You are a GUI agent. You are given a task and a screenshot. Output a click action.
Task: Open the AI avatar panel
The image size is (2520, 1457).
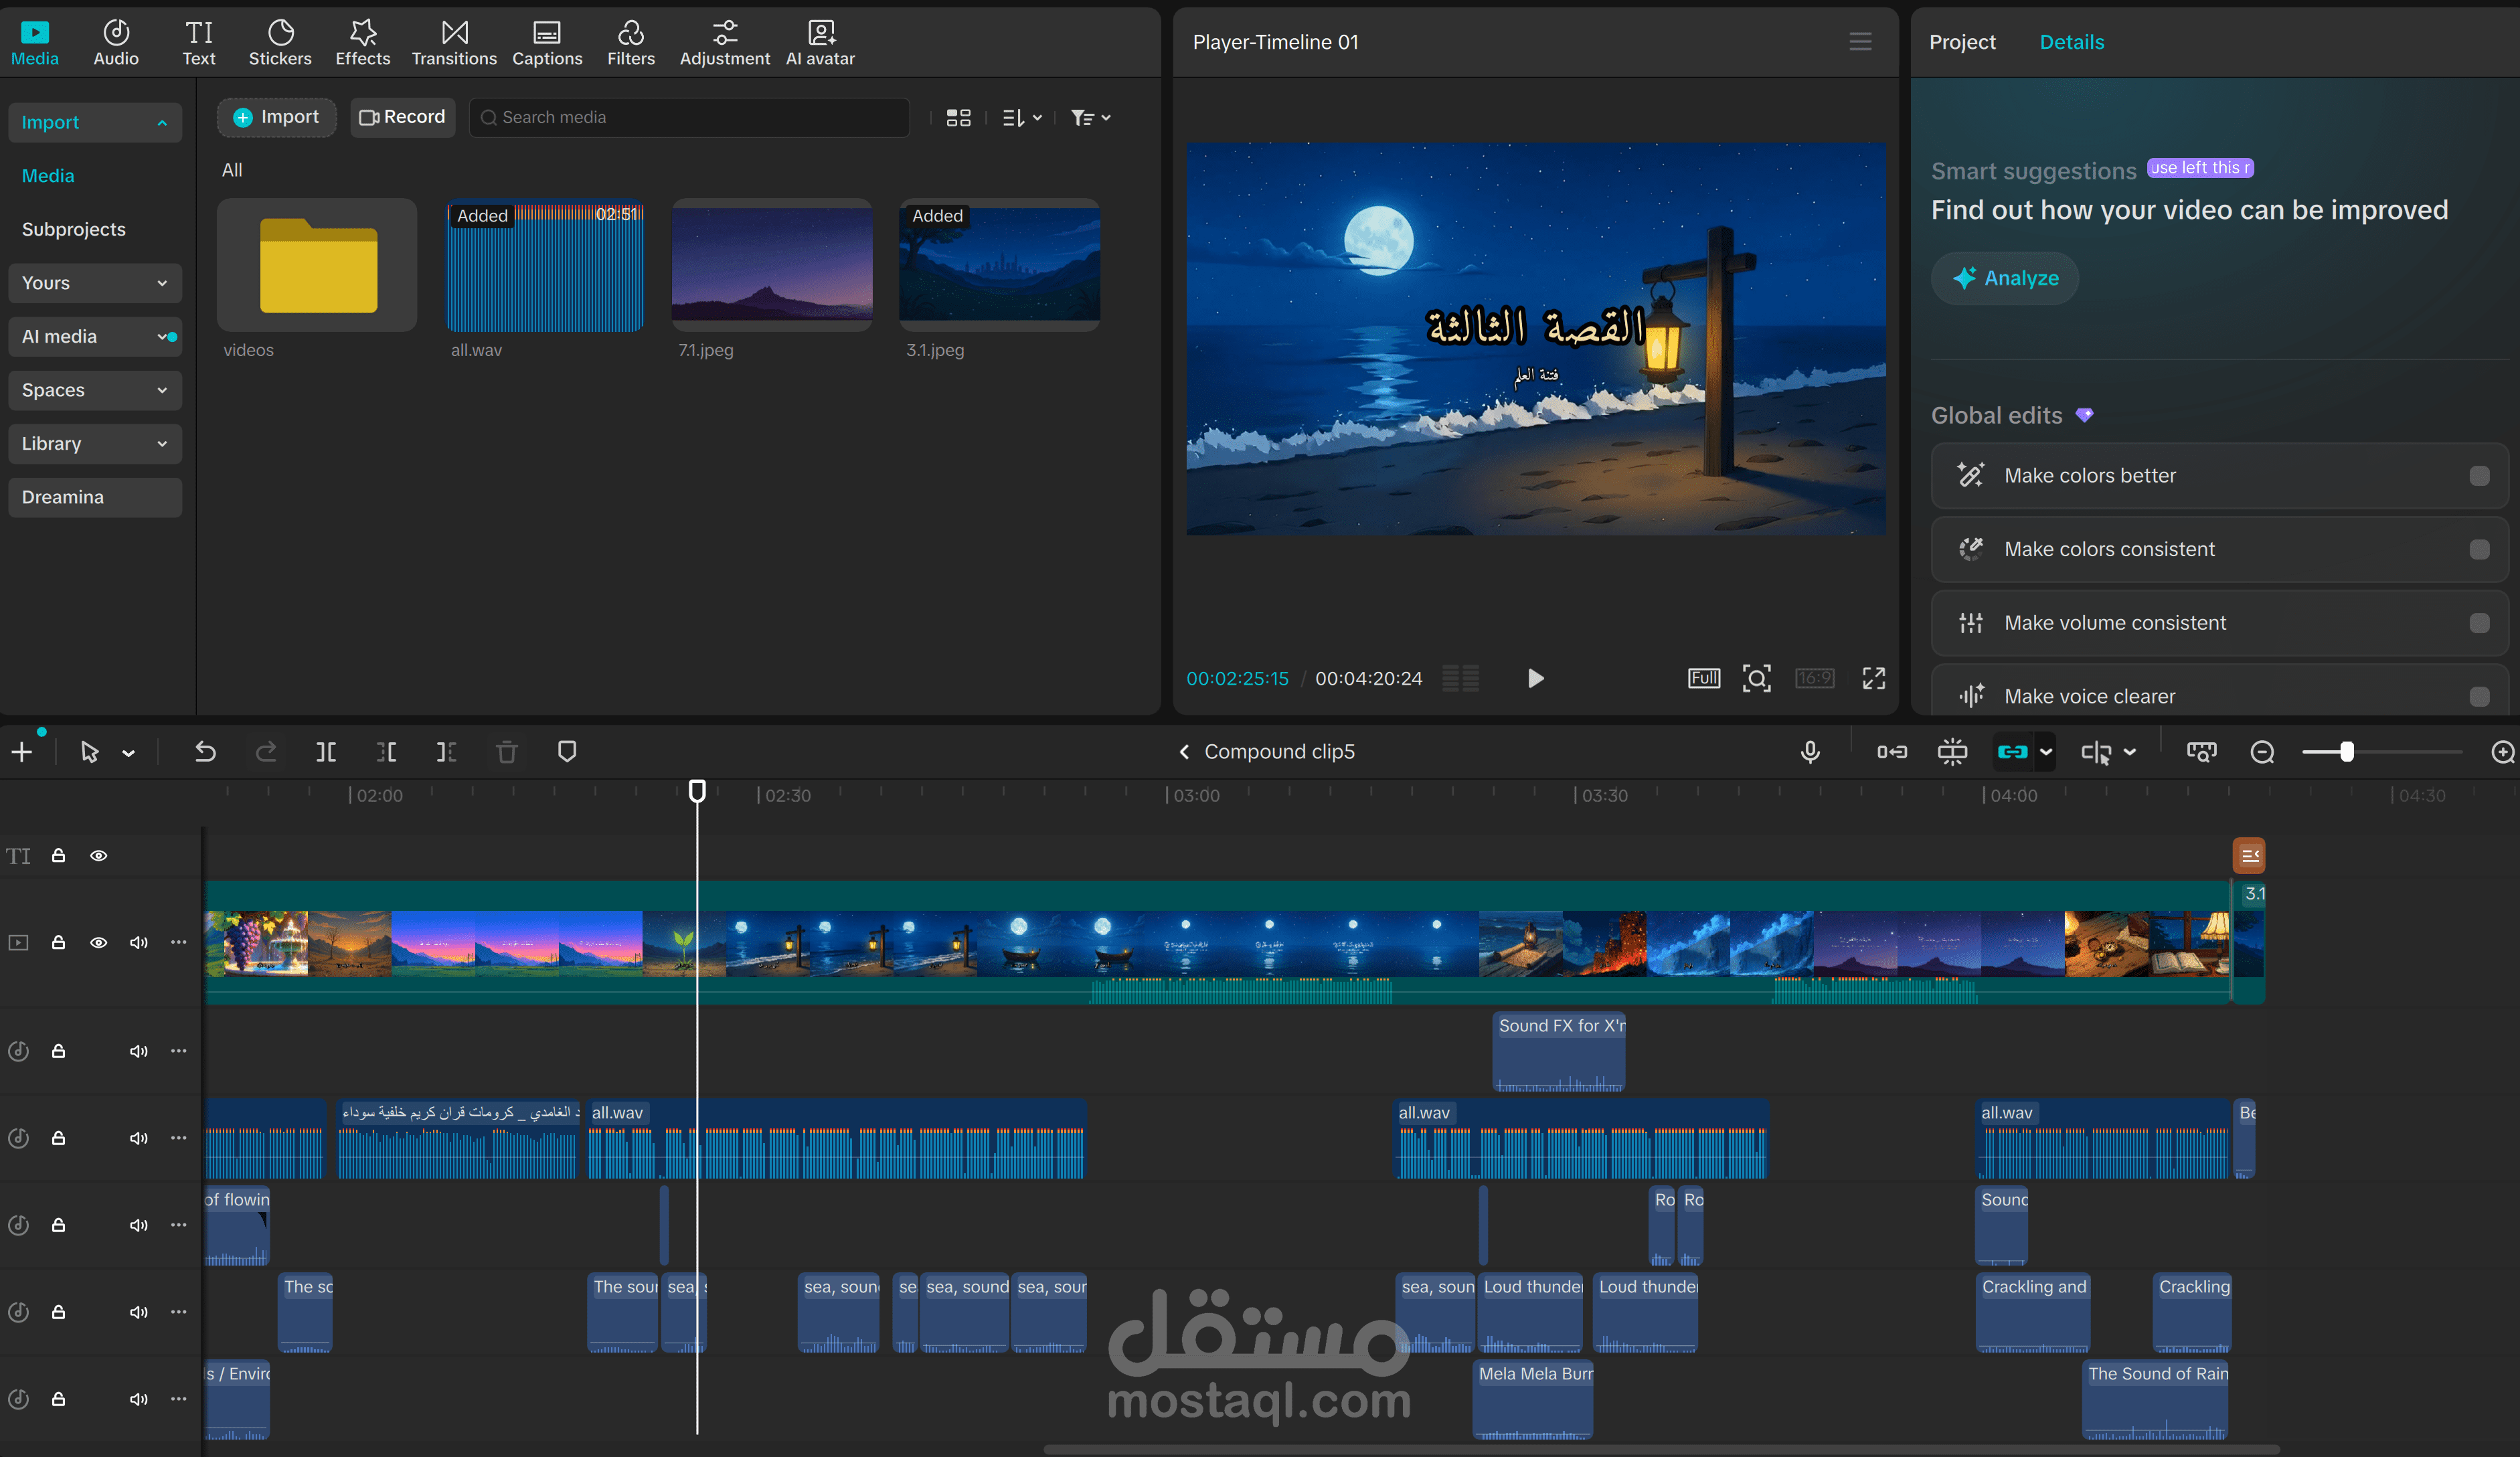pyautogui.click(x=820, y=43)
